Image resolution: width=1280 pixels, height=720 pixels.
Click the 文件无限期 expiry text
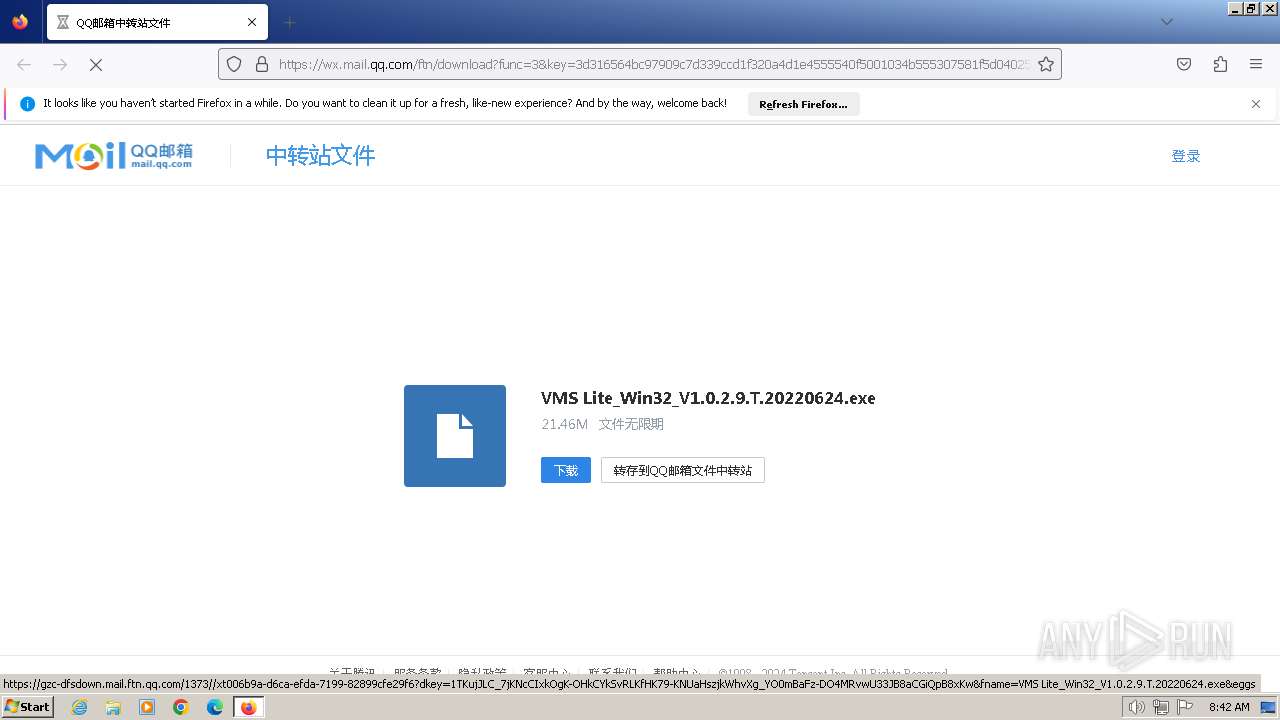631,424
